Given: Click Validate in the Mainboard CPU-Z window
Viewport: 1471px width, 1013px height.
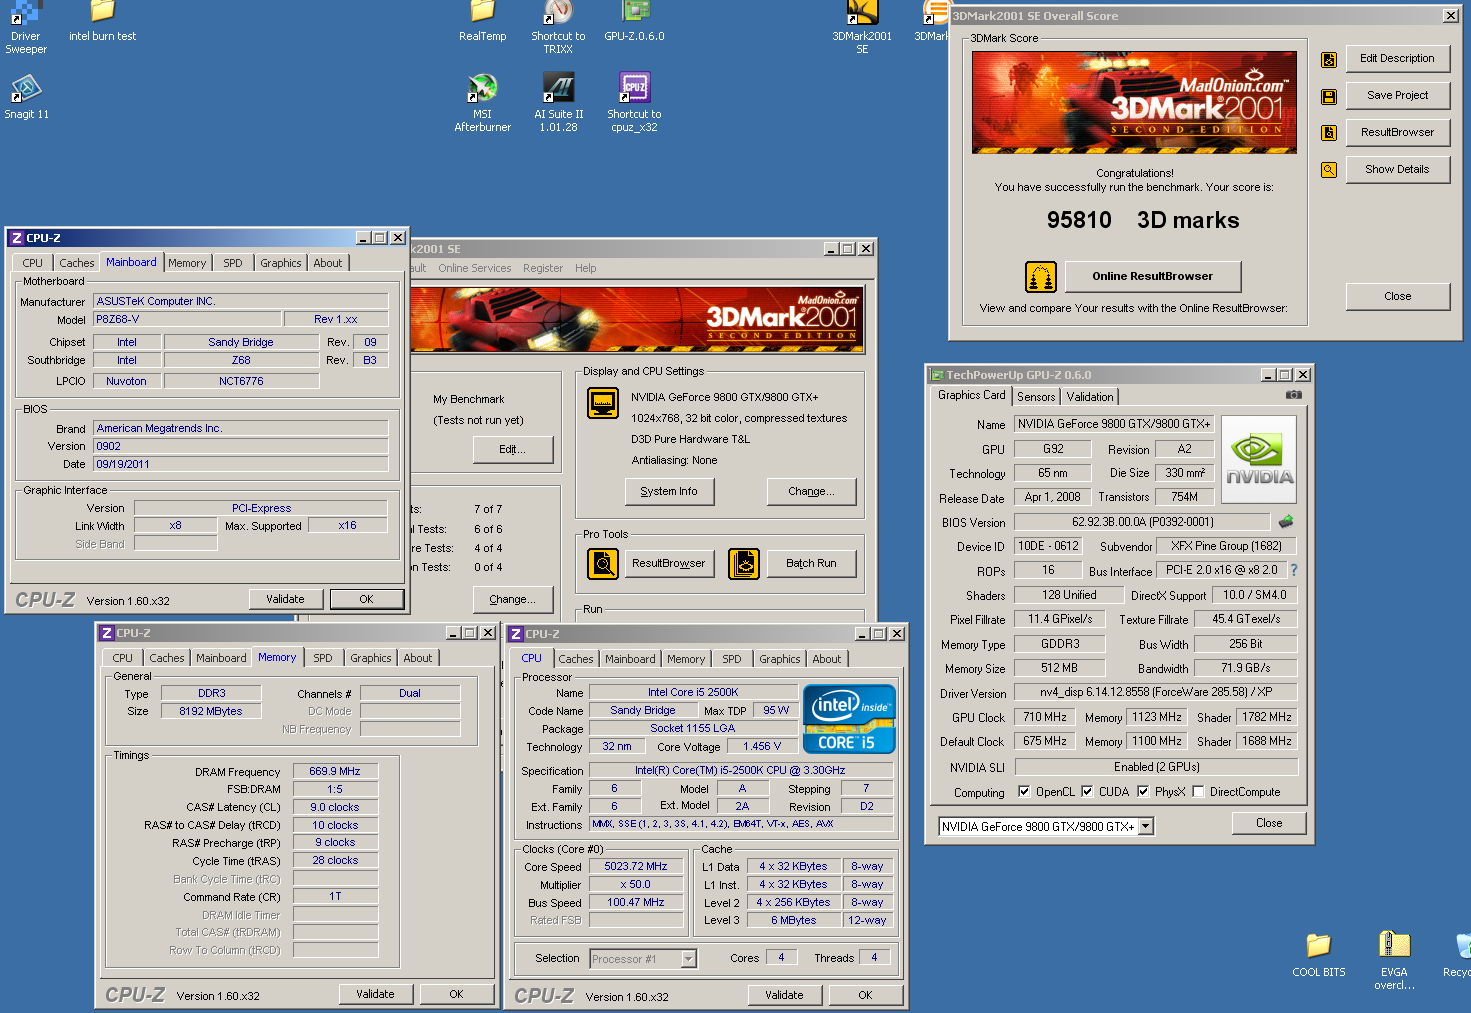Looking at the screenshot, I should tap(285, 600).
